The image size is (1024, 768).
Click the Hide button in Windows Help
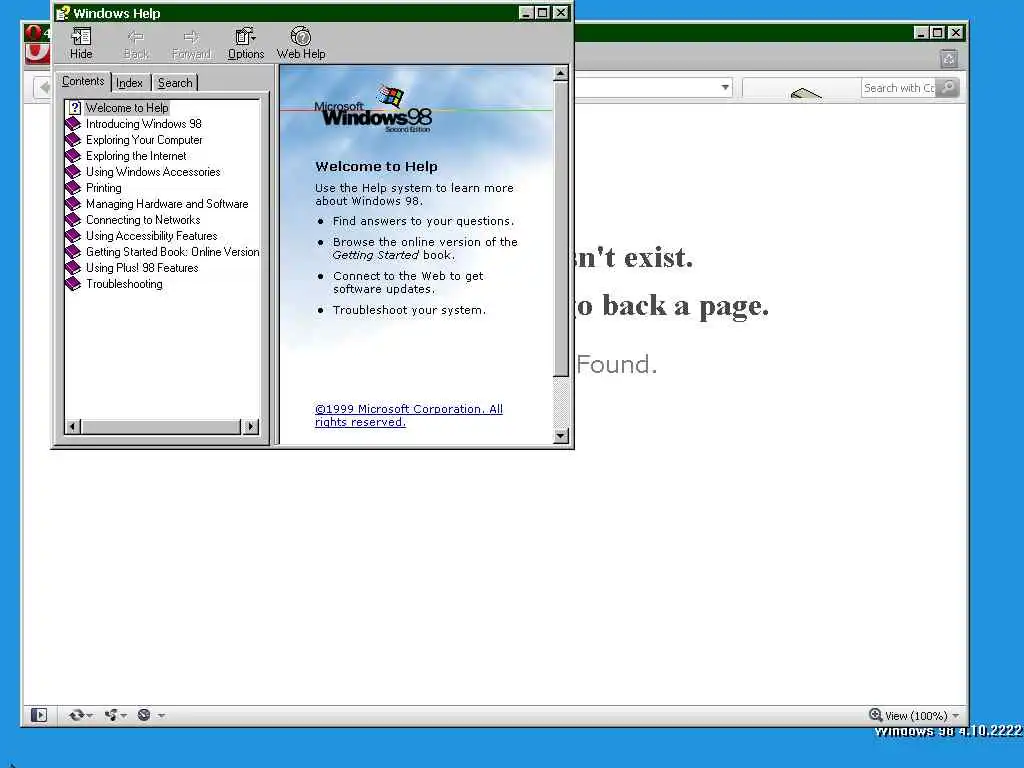[x=81, y=44]
